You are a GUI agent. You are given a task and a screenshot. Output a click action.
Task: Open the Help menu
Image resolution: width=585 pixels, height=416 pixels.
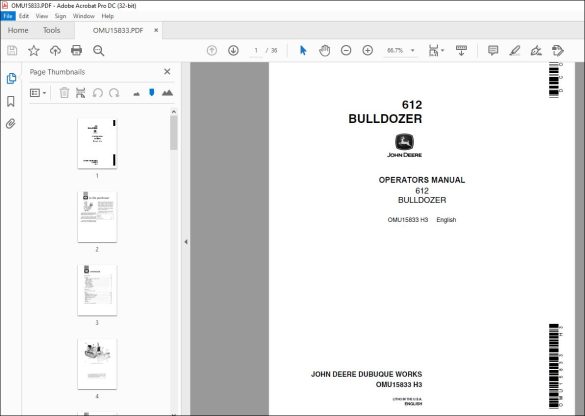(107, 16)
